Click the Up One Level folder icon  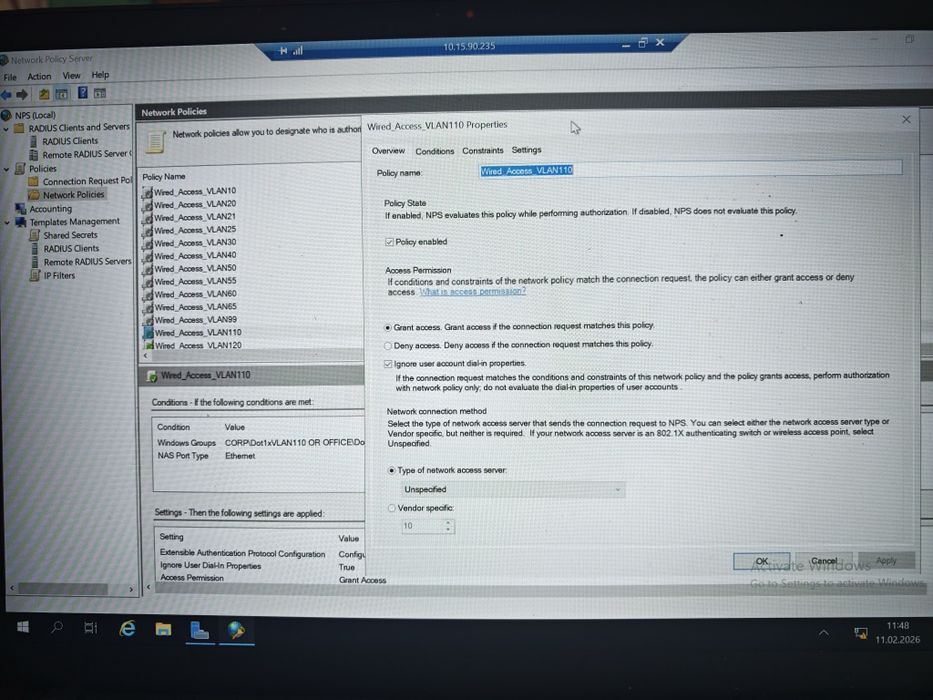pos(44,93)
